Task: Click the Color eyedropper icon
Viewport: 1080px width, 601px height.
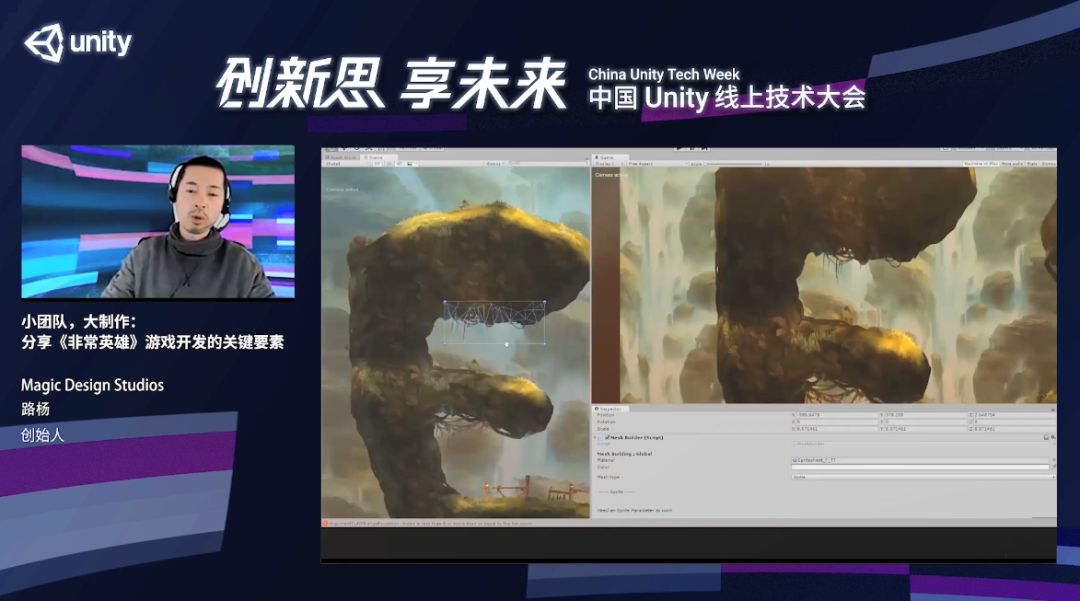Action: click(1052, 467)
